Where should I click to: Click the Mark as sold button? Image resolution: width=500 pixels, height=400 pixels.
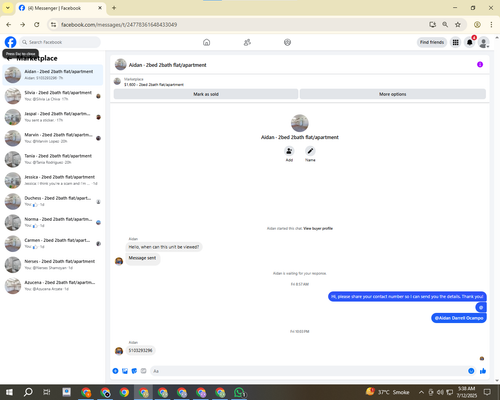coord(206,94)
